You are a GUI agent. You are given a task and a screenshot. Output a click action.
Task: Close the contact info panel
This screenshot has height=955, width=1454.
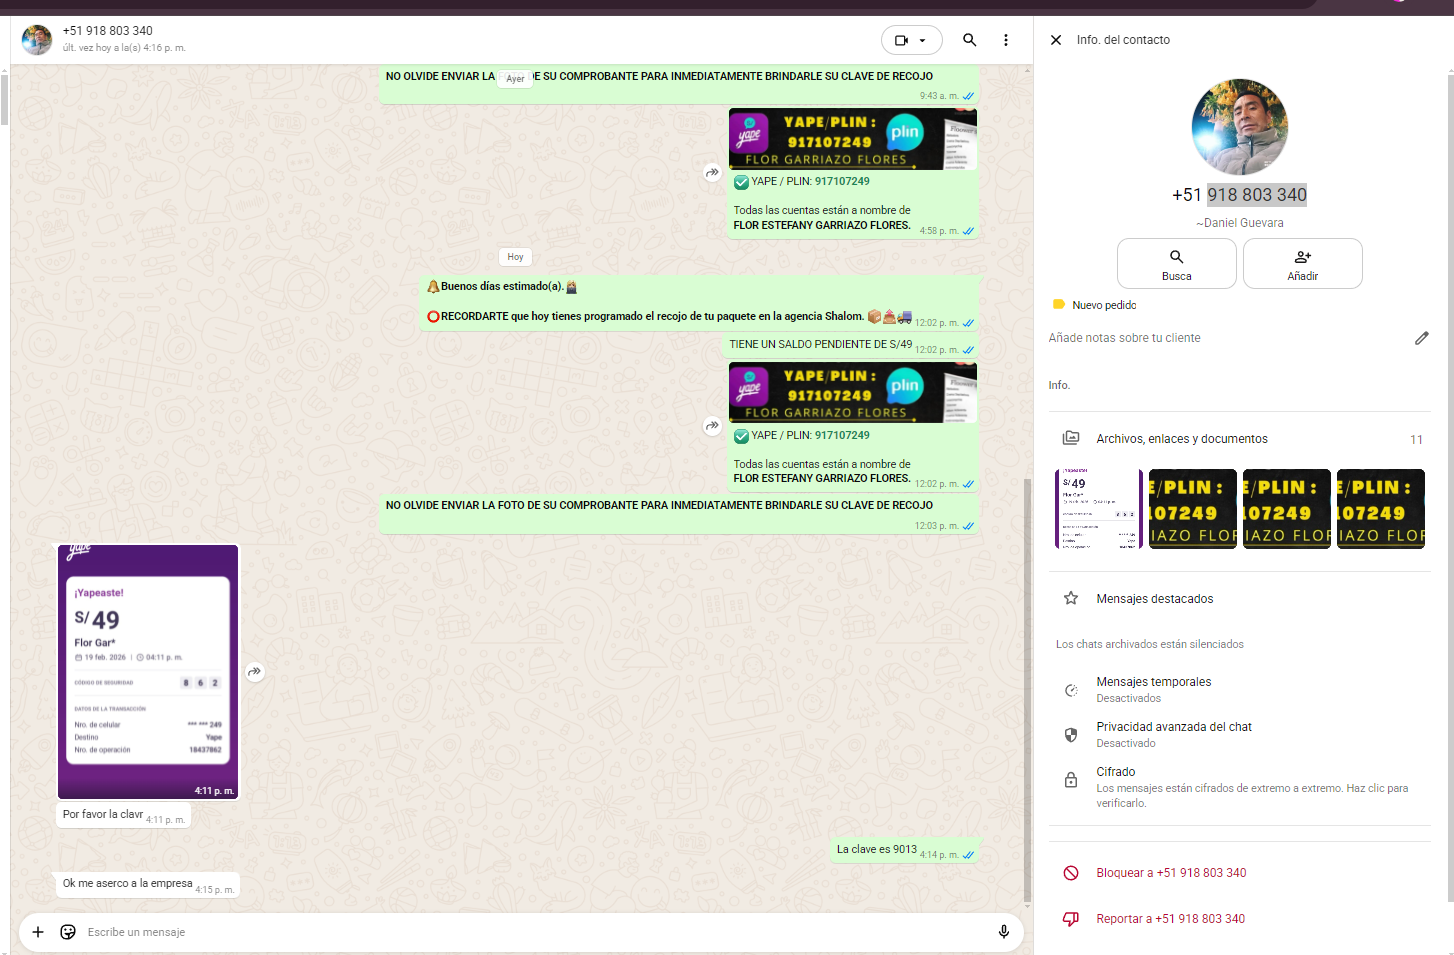(x=1056, y=40)
